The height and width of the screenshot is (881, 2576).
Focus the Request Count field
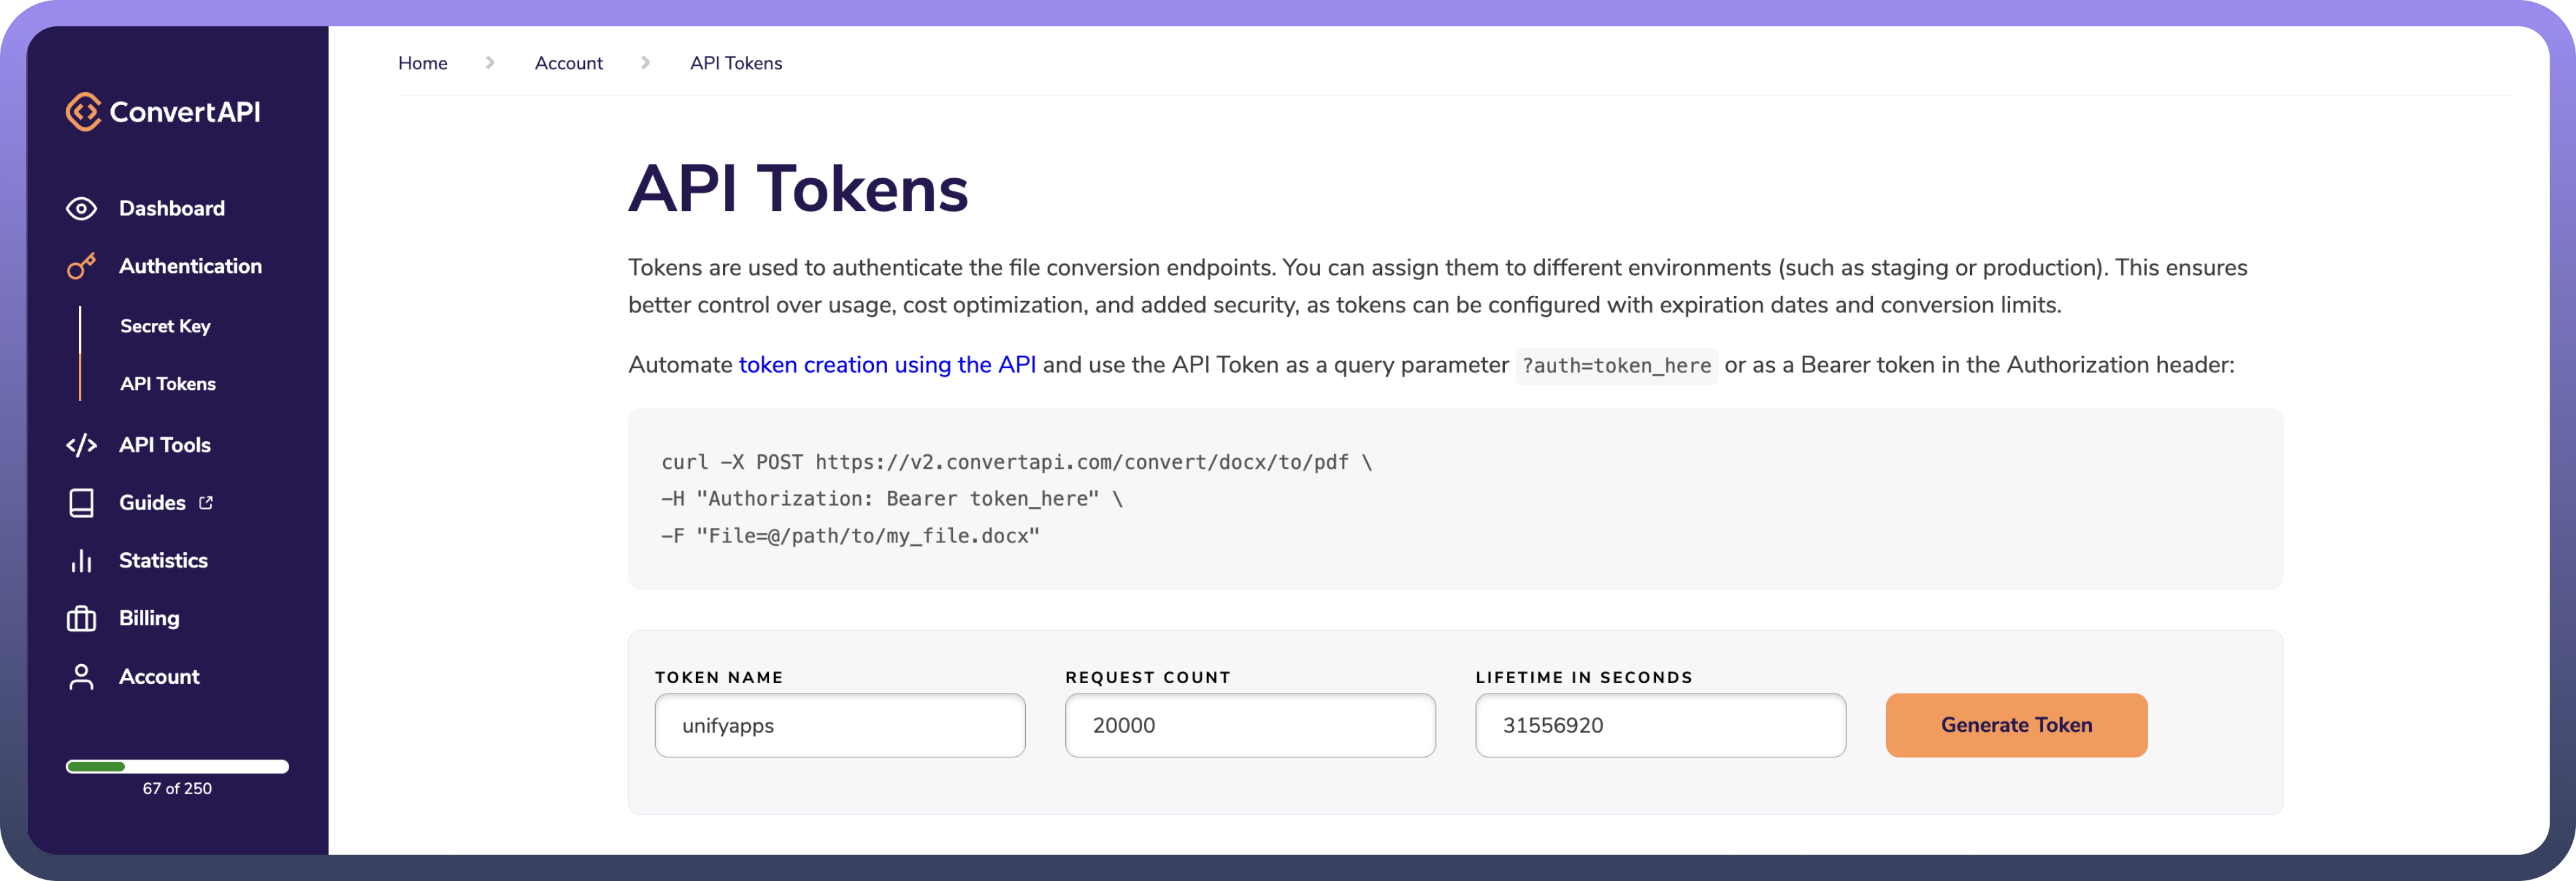(x=1249, y=725)
